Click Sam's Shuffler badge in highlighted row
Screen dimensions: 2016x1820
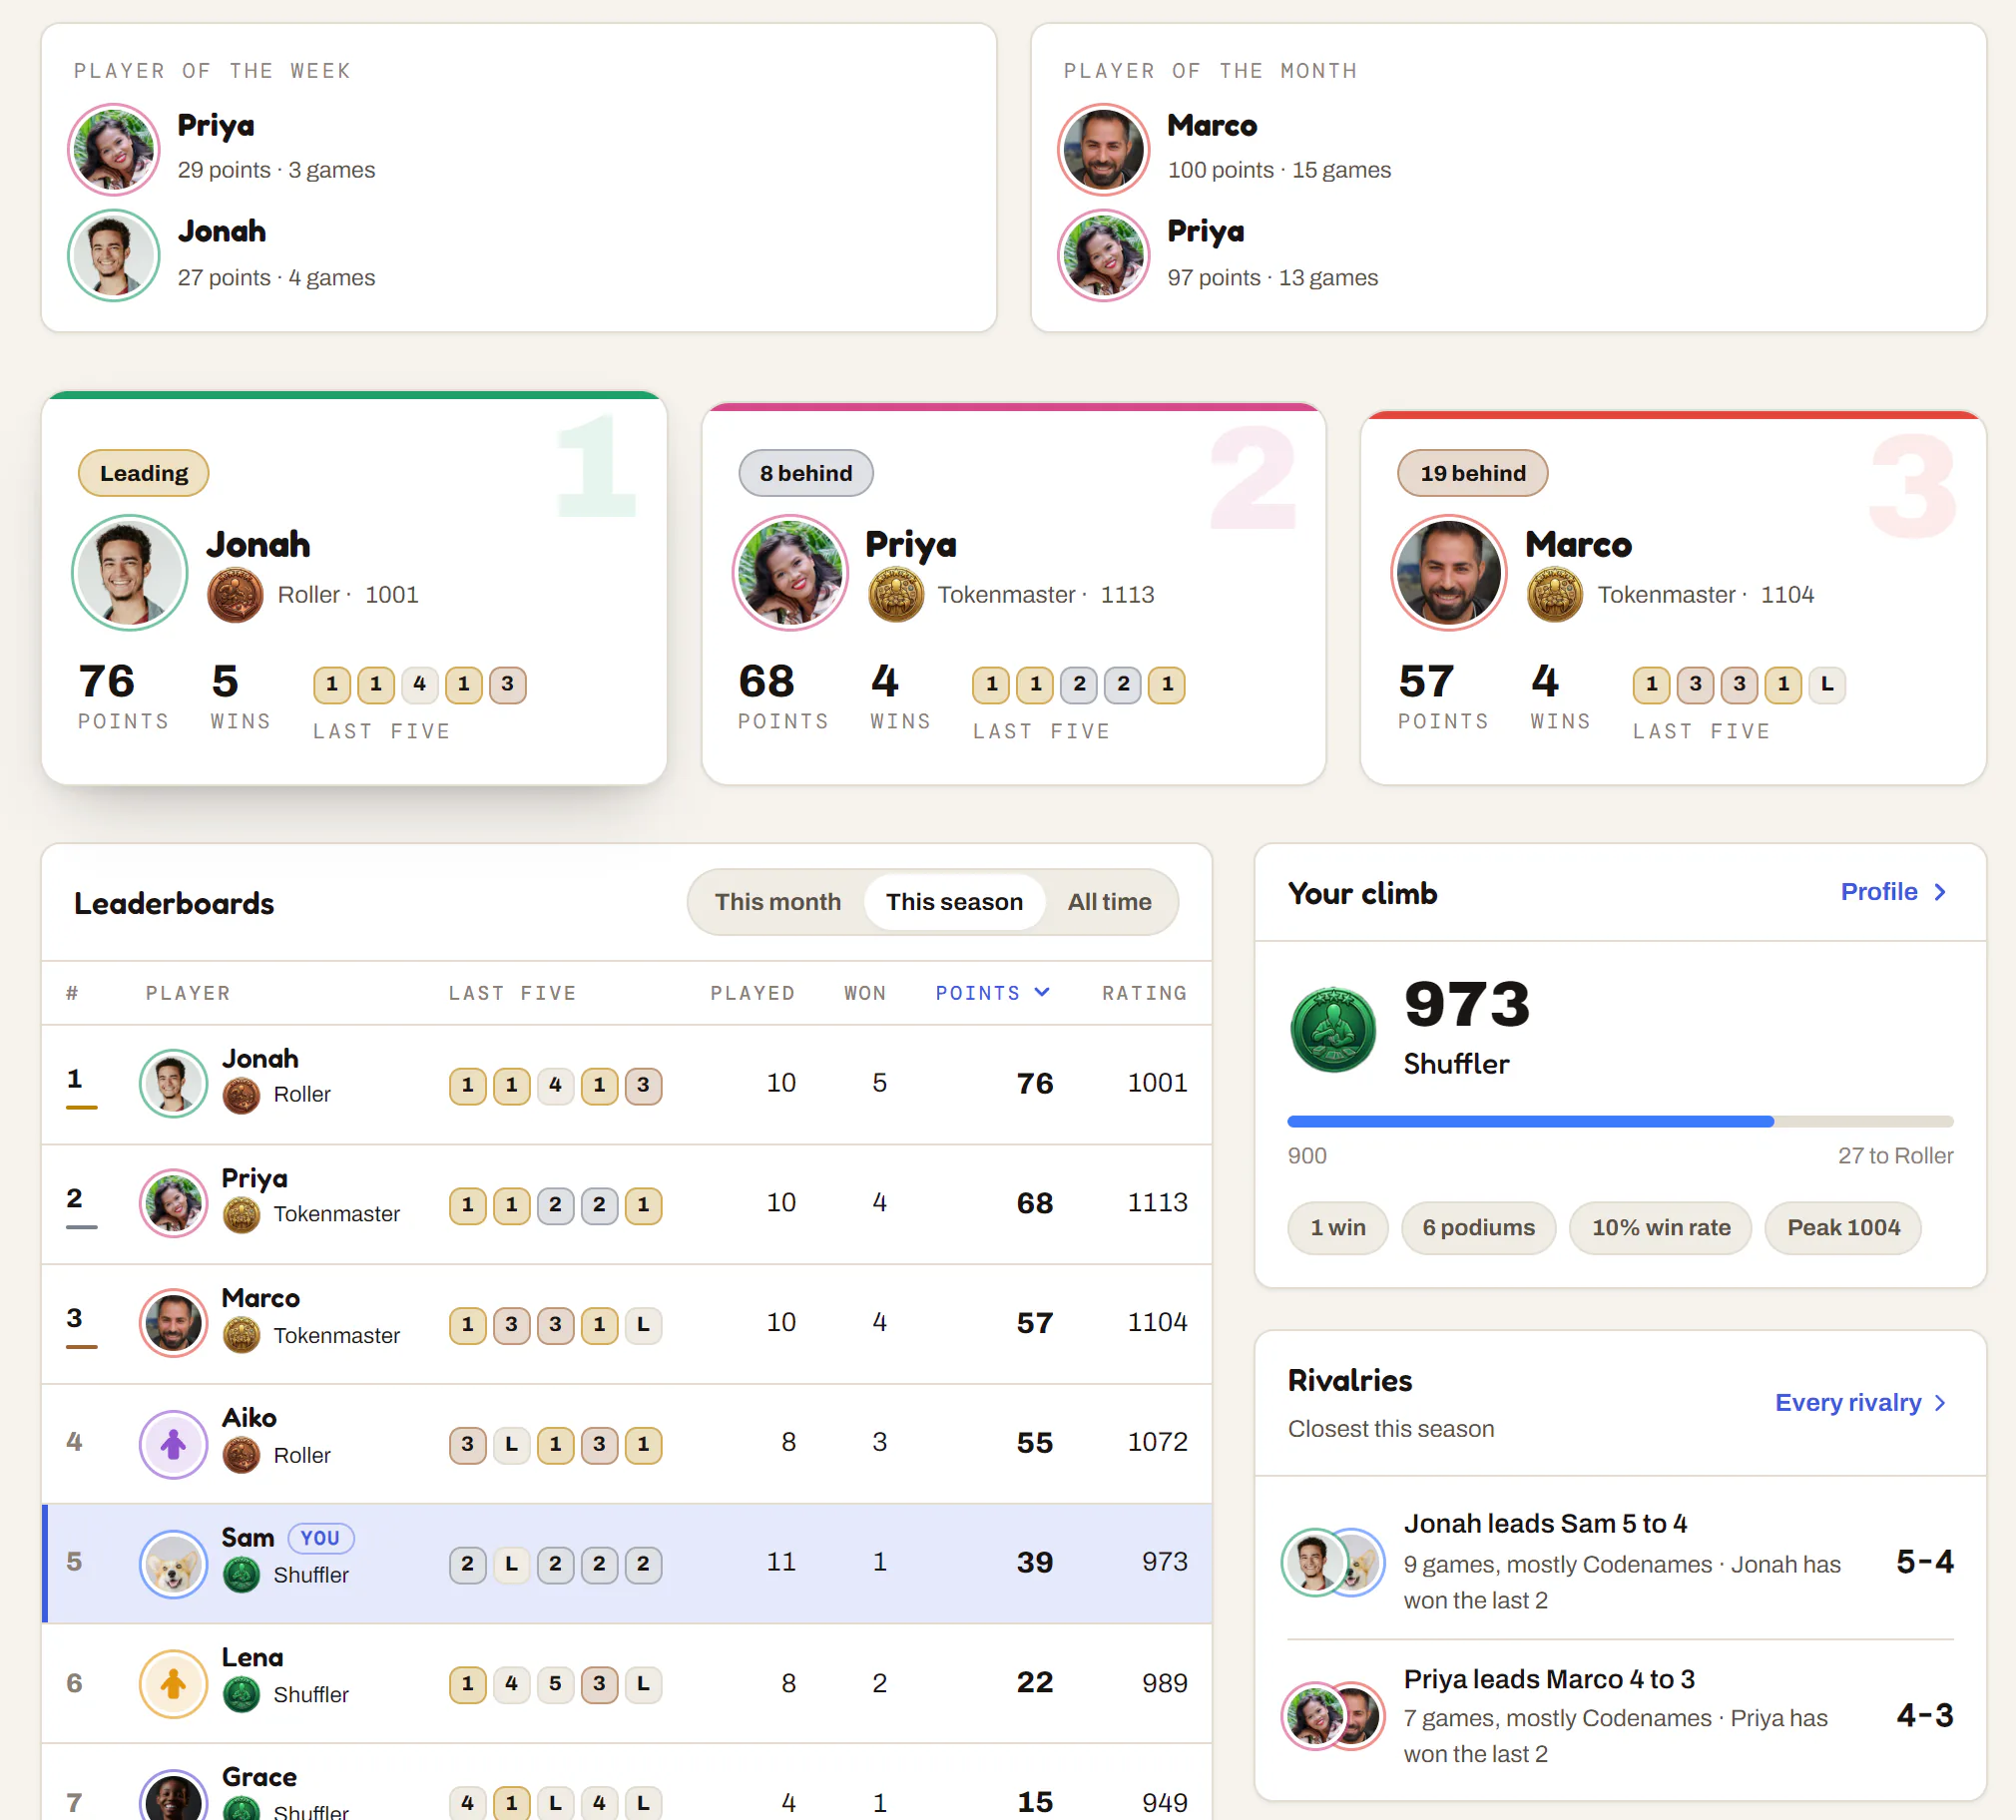coord(241,1575)
